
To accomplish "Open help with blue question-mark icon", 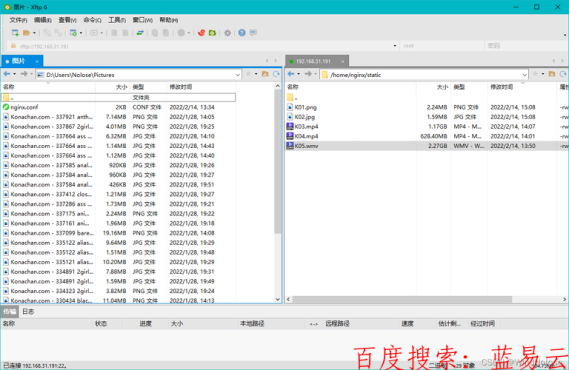I will coord(242,33).
